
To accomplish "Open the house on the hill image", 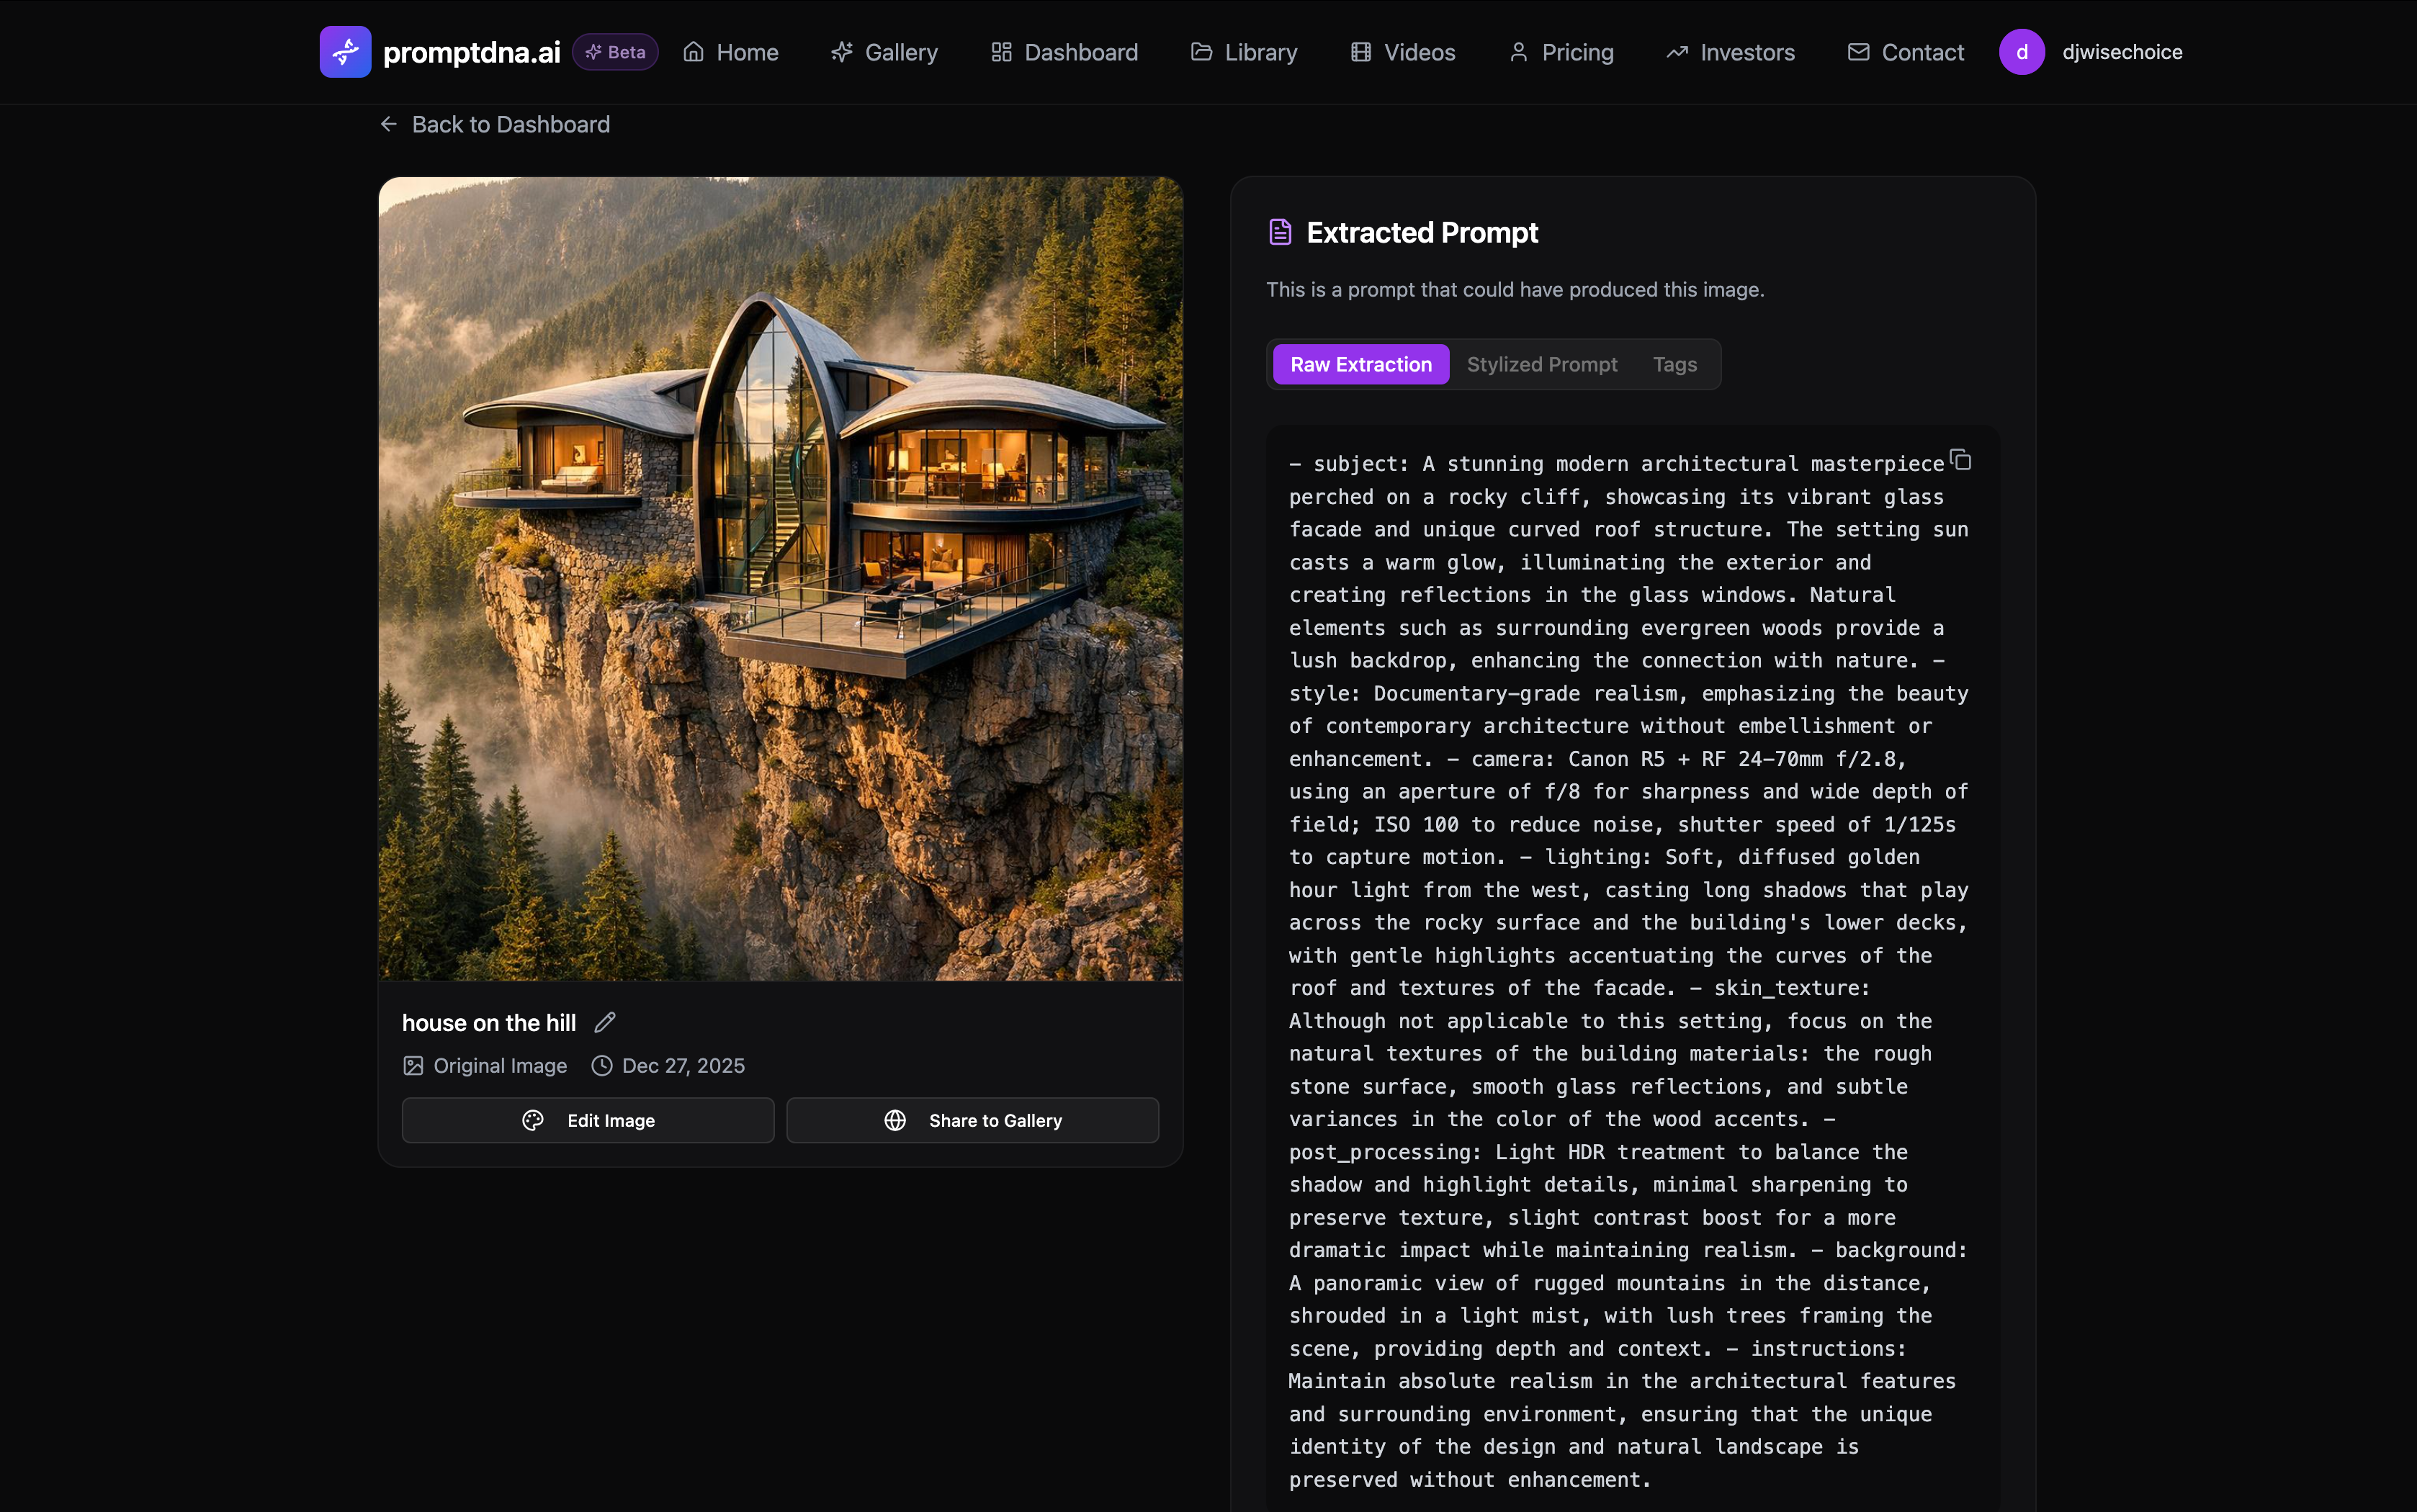I will pos(781,579).
